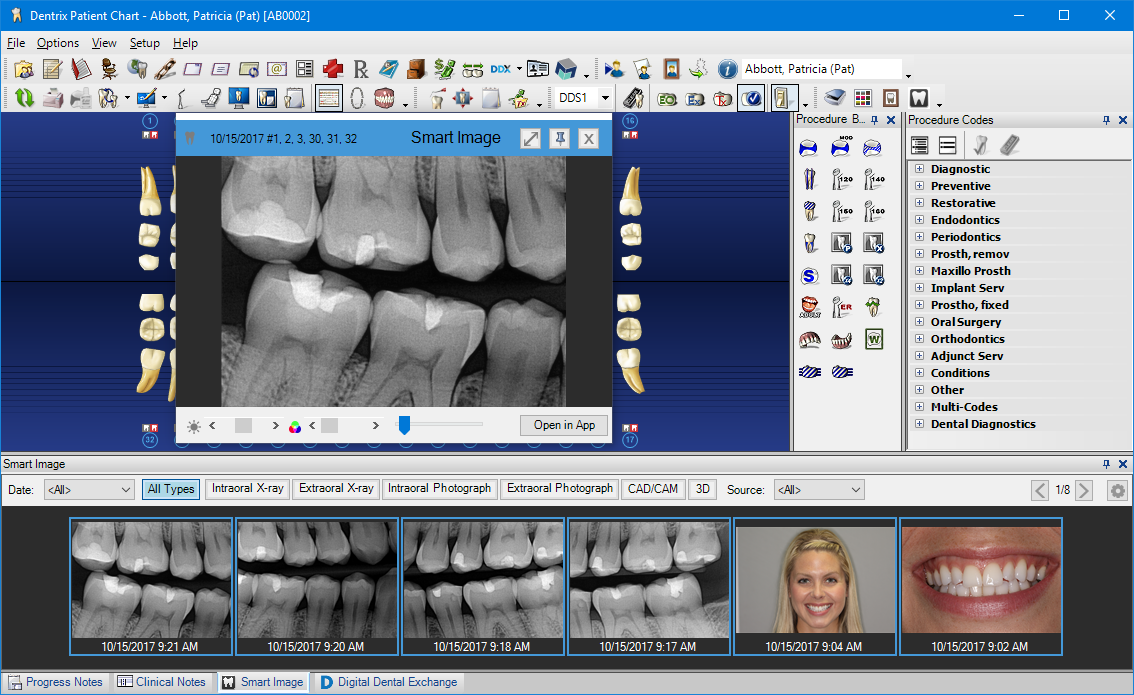Image resolution: width=1134 pixels, height=695 pixels.
Task: Decrease contrast with left arrow near color wheel
Action: 312,425
